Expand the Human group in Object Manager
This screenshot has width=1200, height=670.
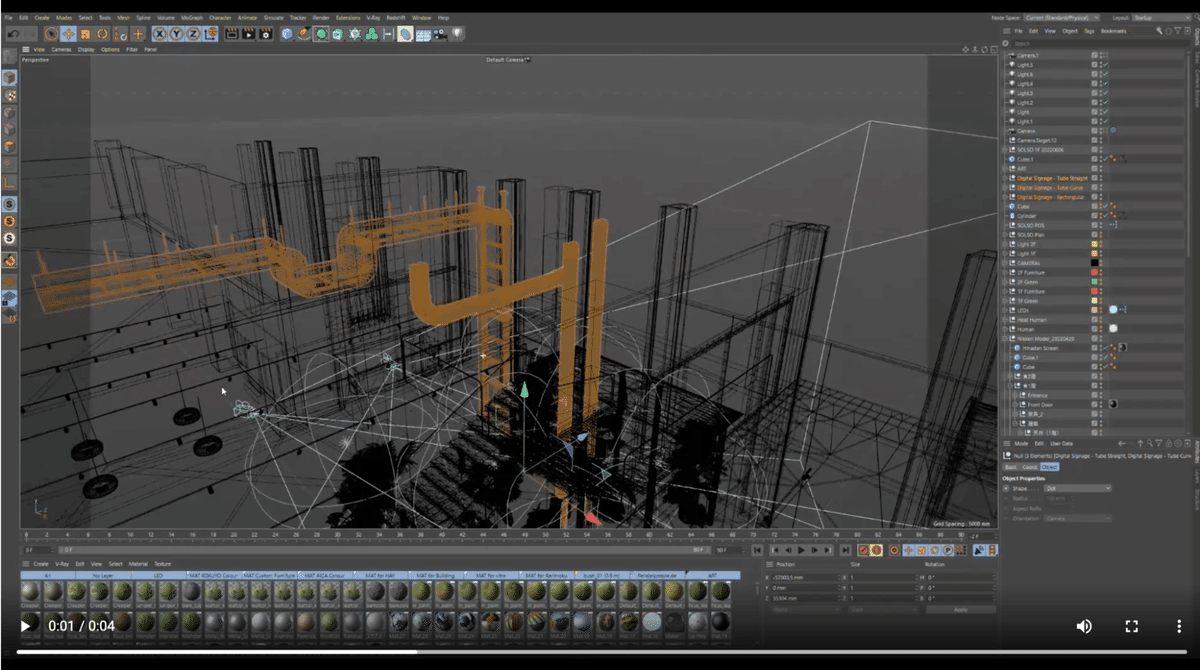pyautogui.click(x=1007, y=328)
